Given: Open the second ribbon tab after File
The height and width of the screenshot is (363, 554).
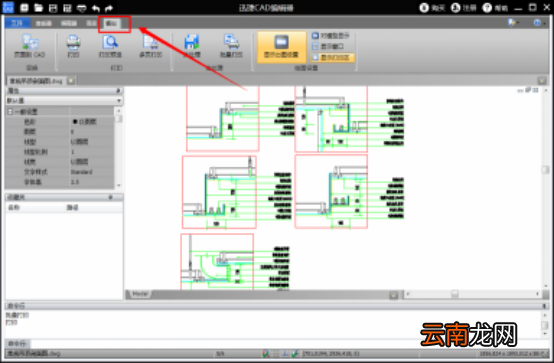Looking at the screenshot, I should (44, 23).
